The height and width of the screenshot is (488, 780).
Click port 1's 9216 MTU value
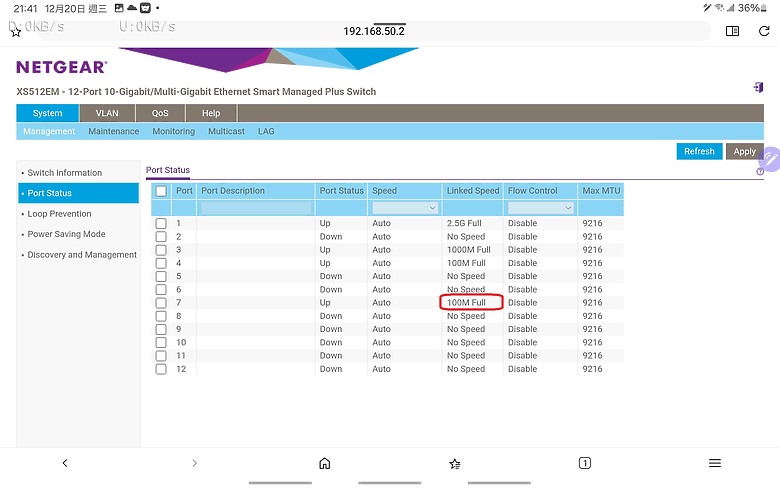[592, 223]
